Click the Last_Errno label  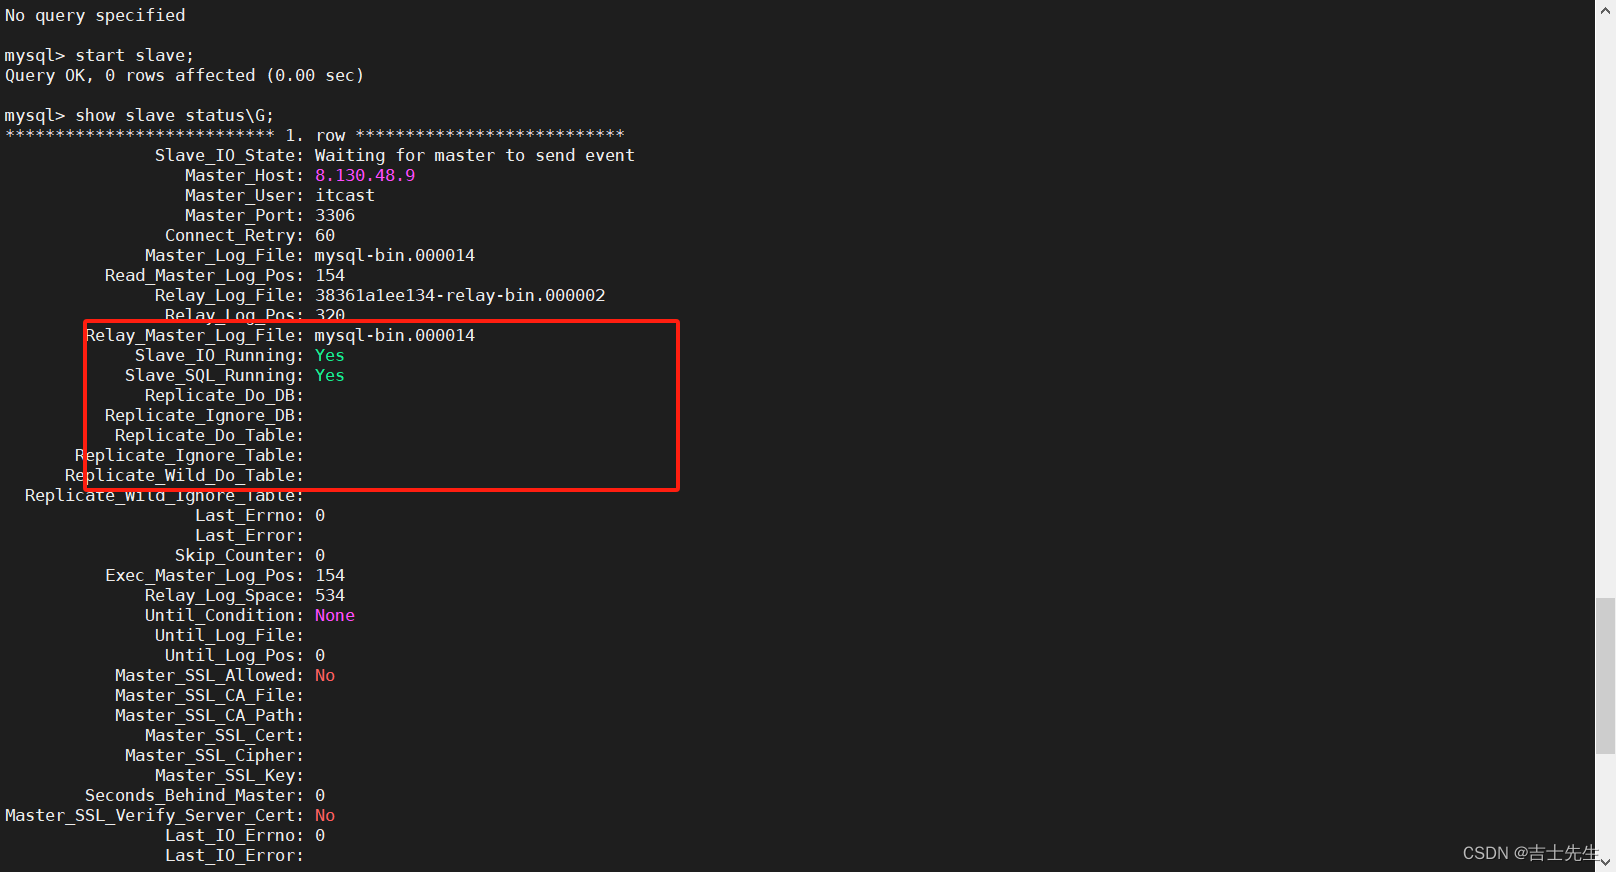coord(249,516)
